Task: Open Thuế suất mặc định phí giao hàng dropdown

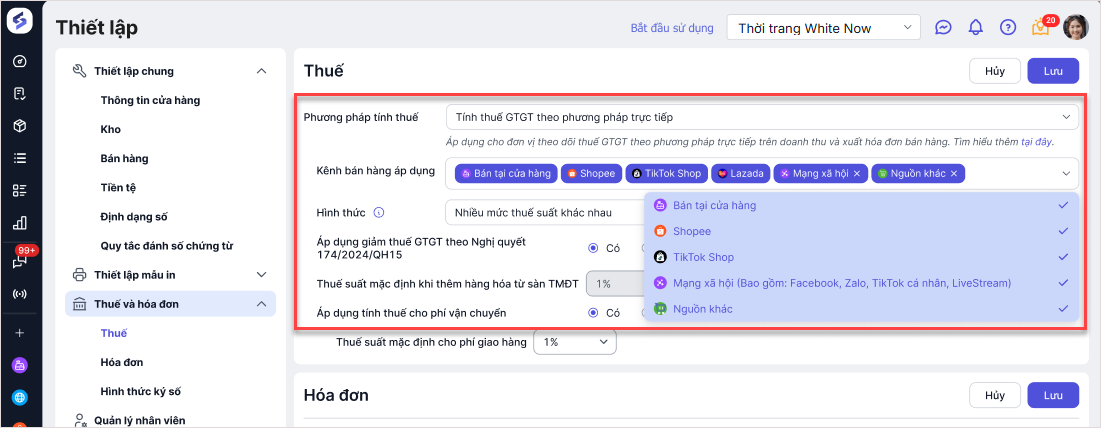Action: (x=575, y=342)
